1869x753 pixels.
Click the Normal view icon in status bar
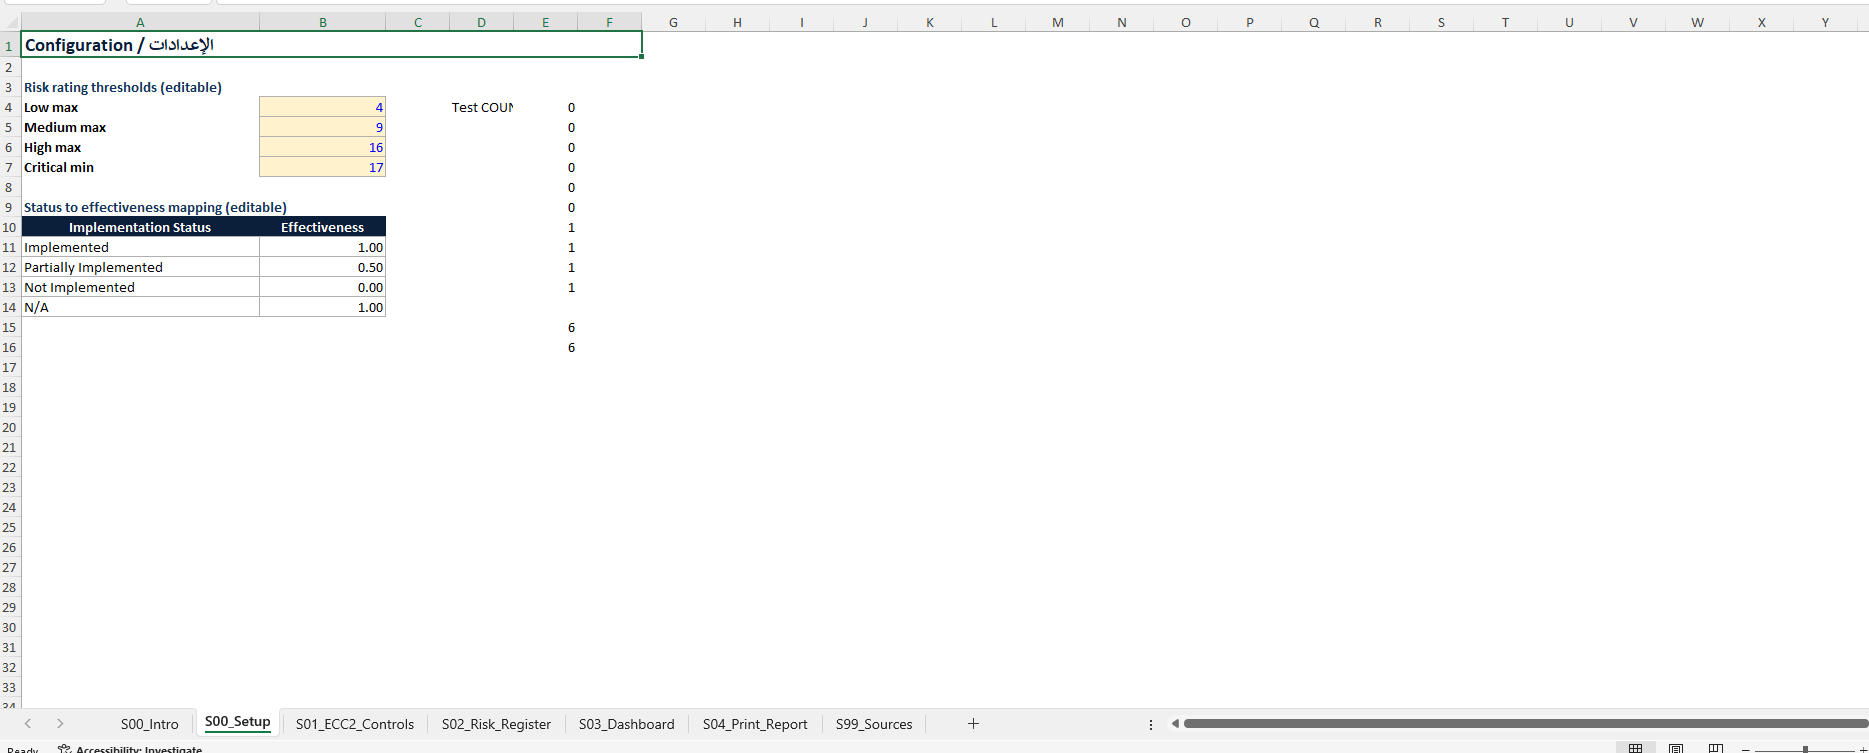pyautogui.click(x=1635, y=748)
